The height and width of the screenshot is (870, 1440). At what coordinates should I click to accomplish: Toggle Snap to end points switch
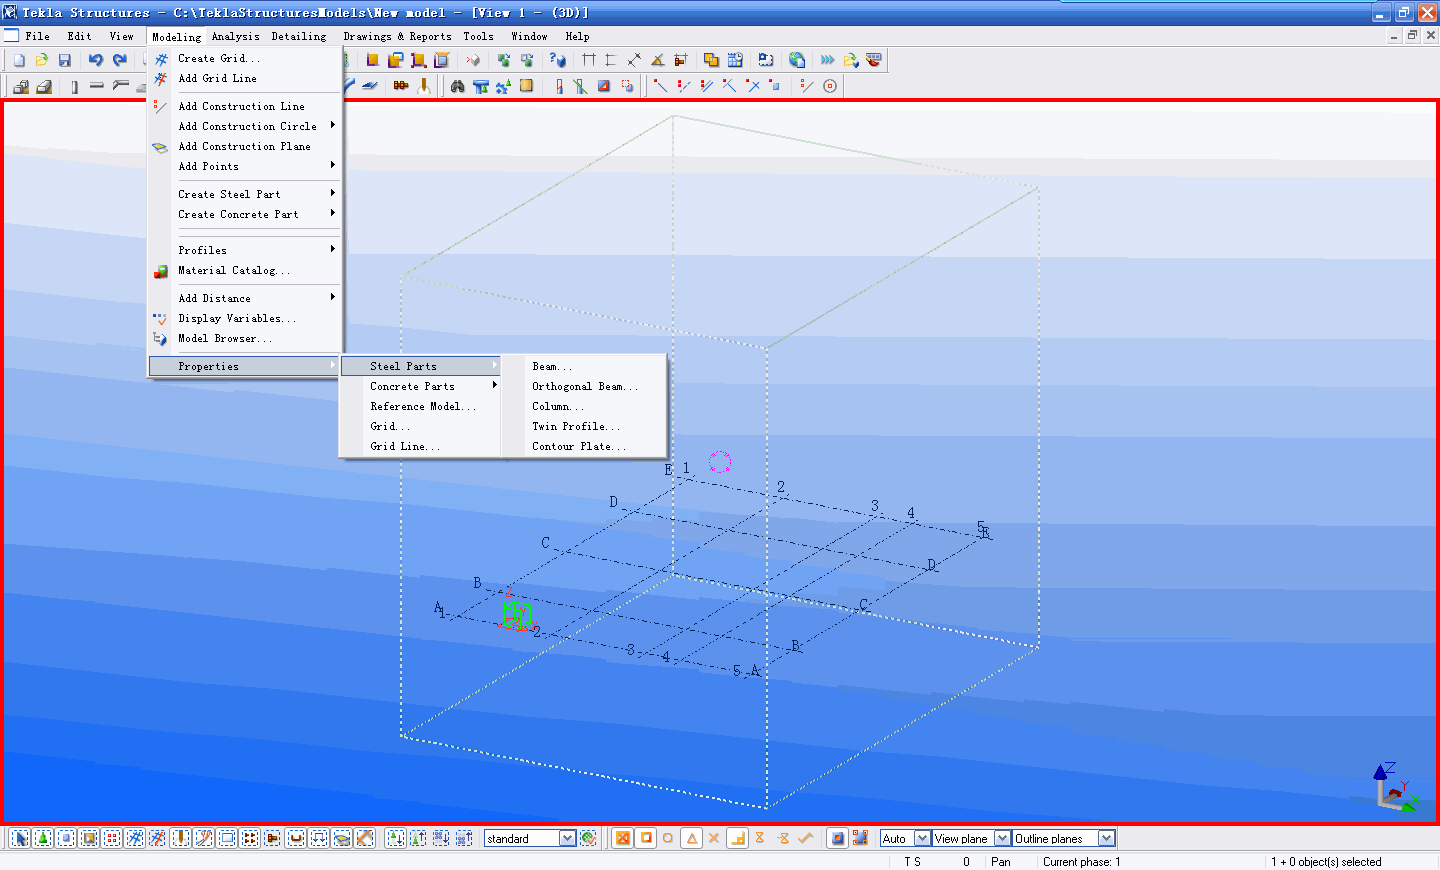646,838
